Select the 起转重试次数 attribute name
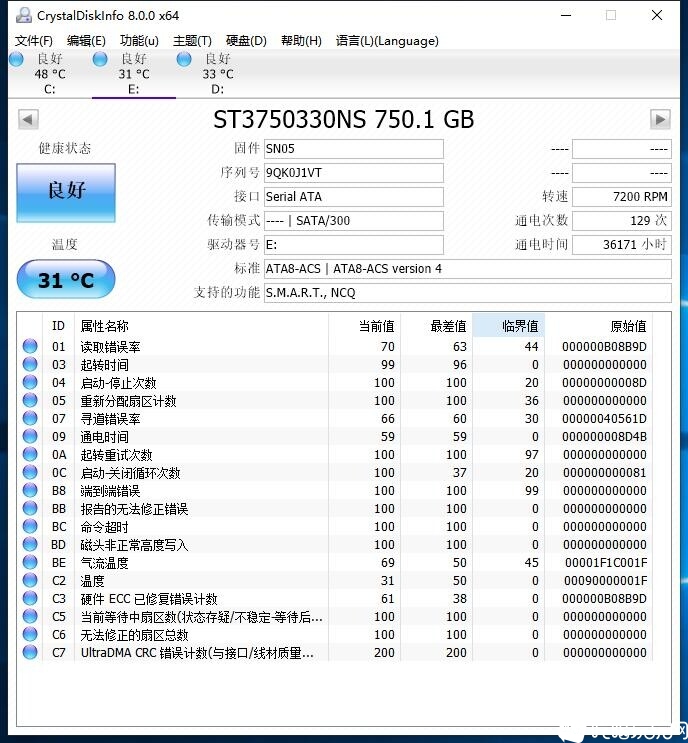 click(116, 455)
